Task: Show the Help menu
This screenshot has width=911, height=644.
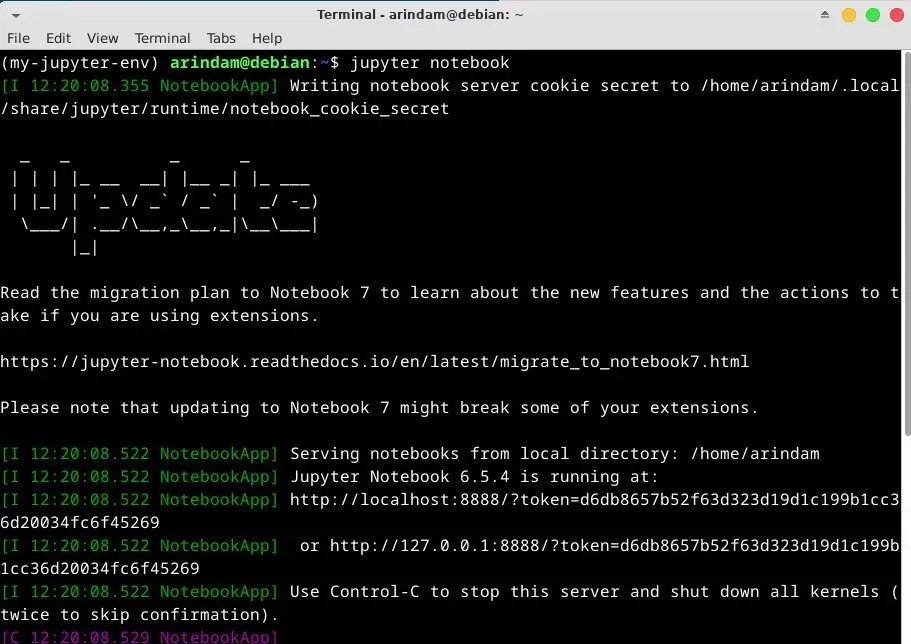Action: coord(267,38)
